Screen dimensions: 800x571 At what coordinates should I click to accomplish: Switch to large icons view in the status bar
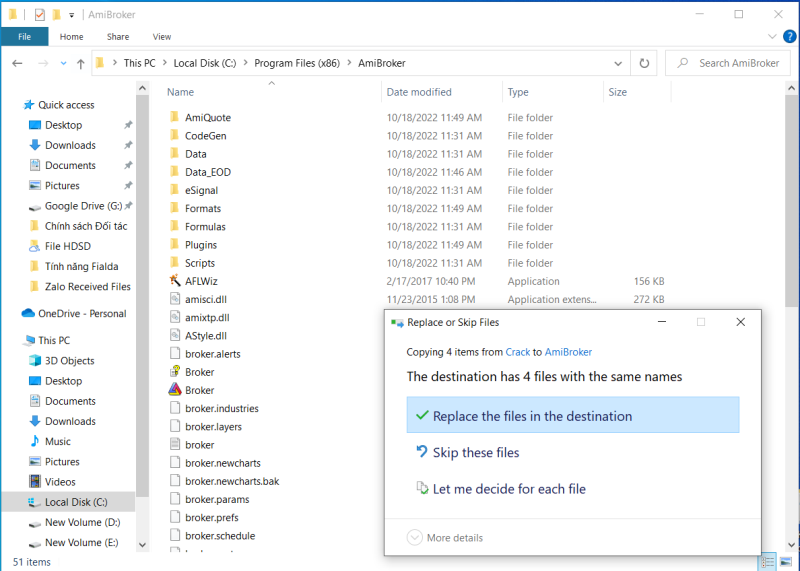[786, 562]
